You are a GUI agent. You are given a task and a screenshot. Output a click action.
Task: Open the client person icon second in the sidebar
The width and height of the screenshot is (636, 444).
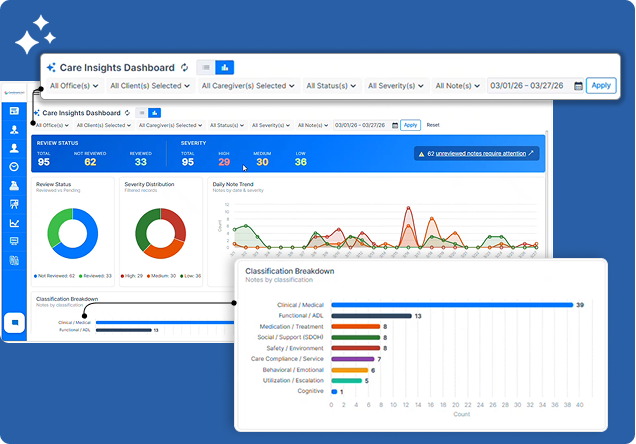(x=14, y=129)
